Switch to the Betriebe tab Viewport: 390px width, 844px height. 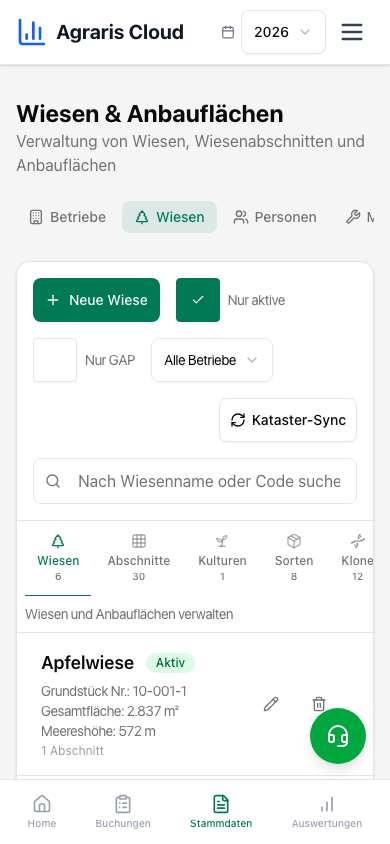(x=67, y=217)
